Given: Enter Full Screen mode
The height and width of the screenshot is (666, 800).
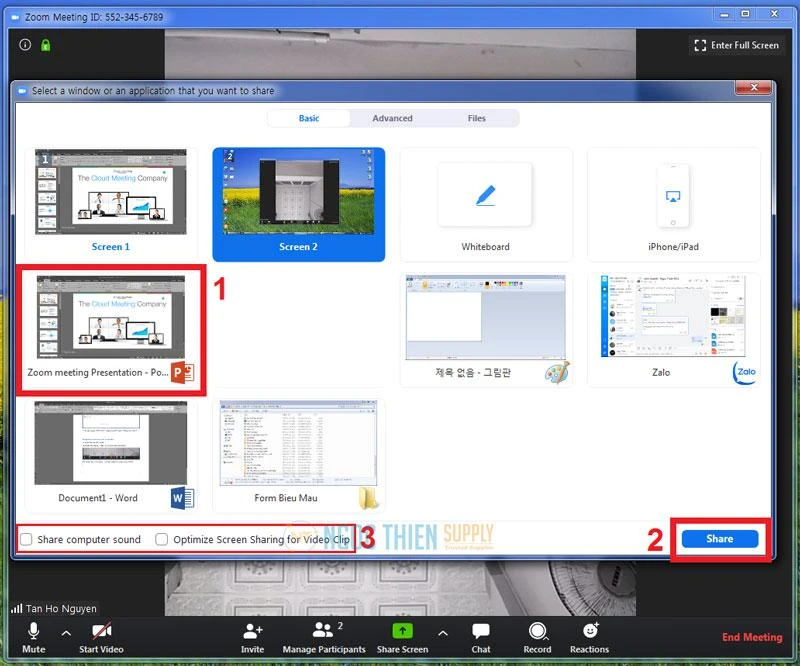Looking at the screenshot, I should (x=736, y=45).
